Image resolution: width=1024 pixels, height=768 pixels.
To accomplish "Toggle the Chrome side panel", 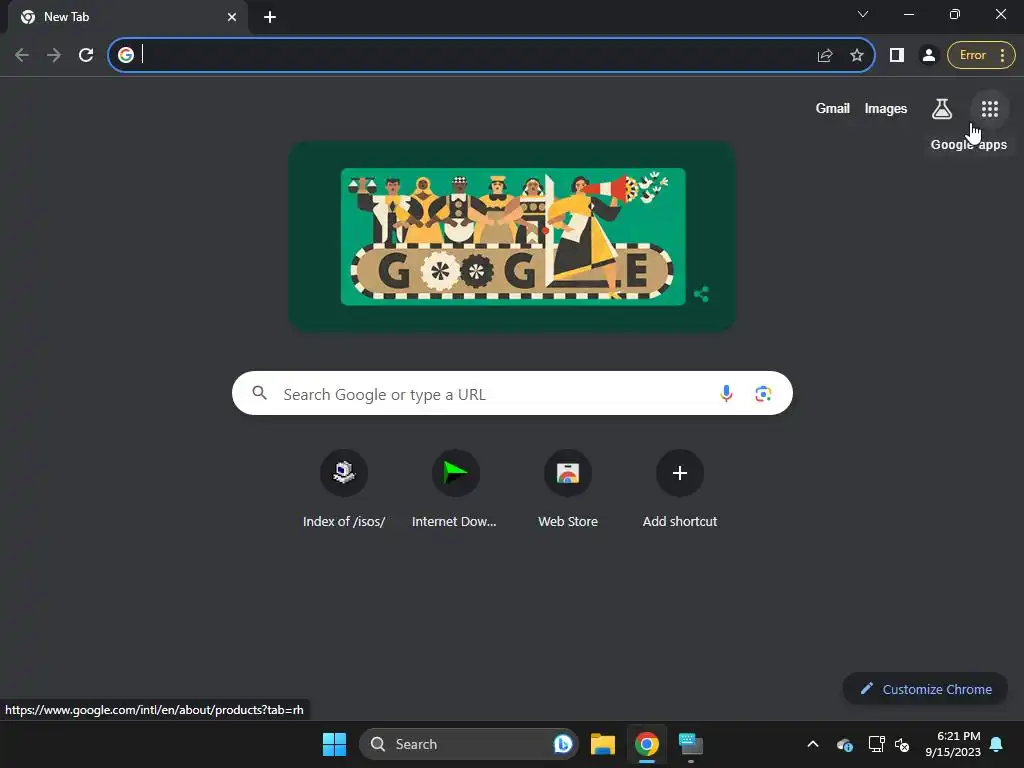I will 897,56.
